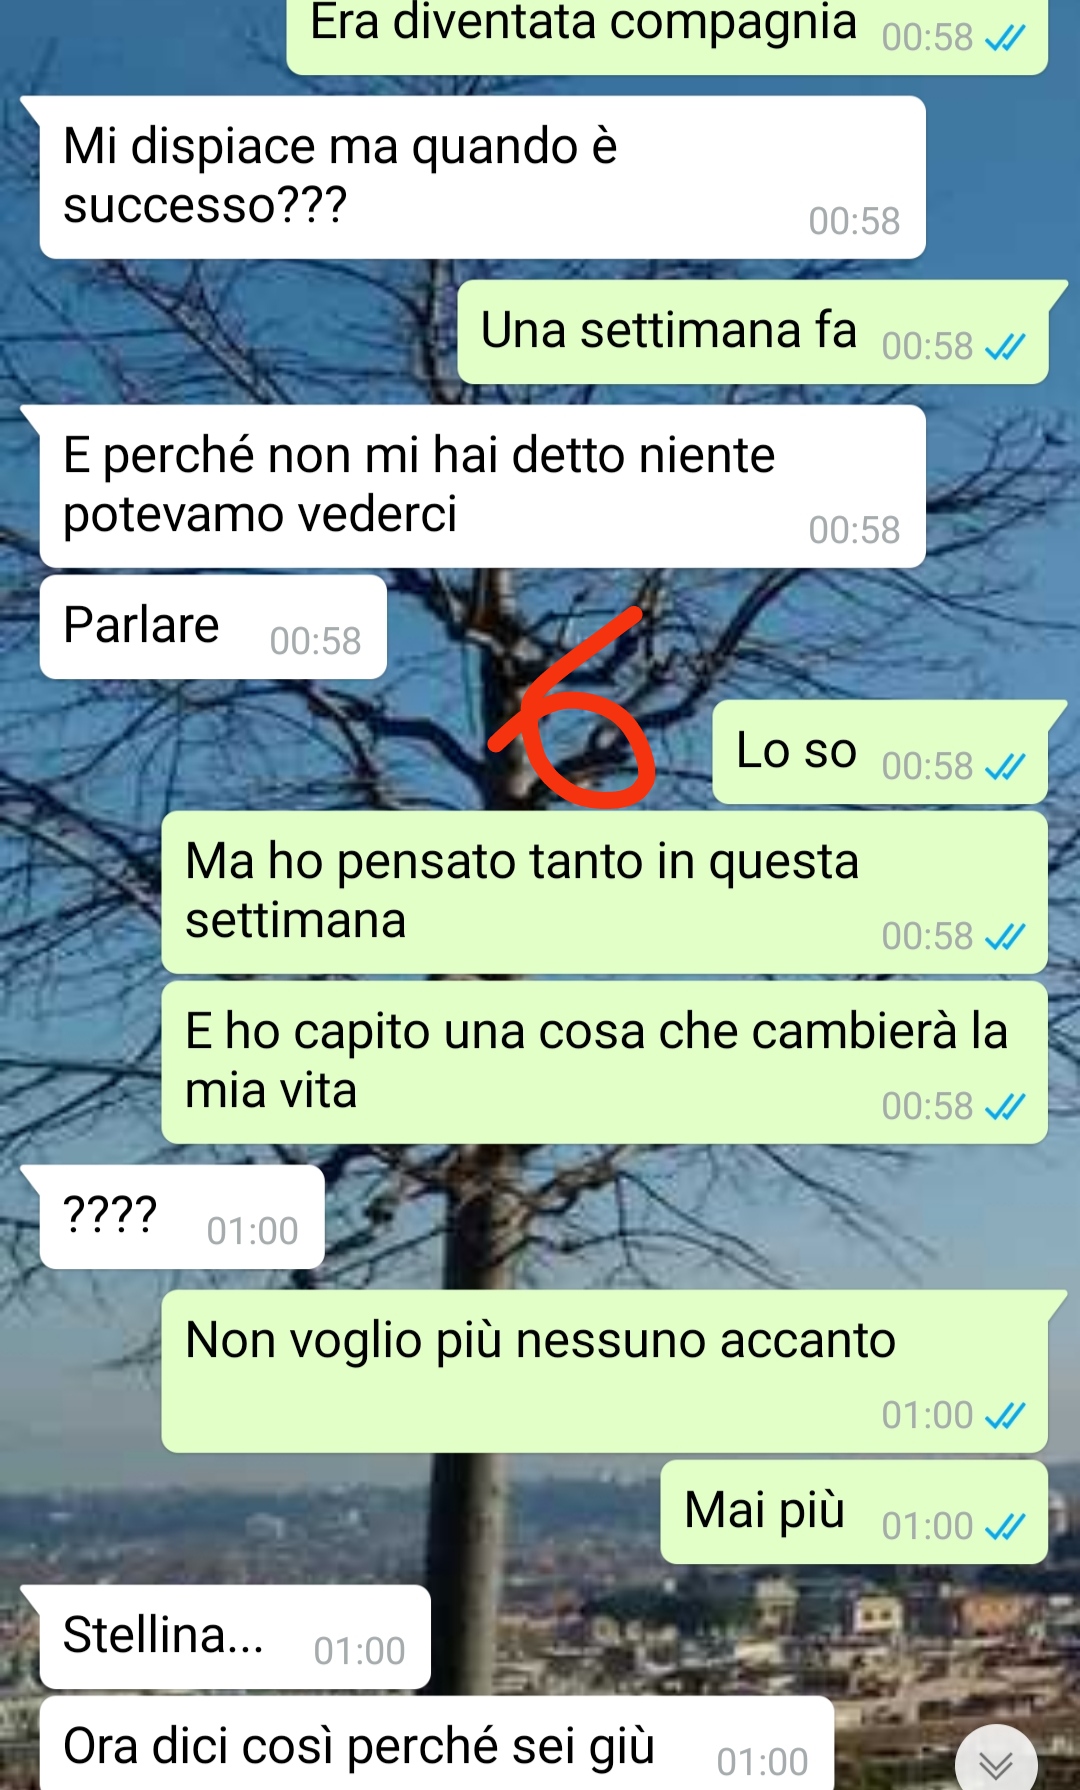Tap ticks on 'E ho capito una cosa' message
Screen dimensions: 1080x1790
[1005, 1107]
